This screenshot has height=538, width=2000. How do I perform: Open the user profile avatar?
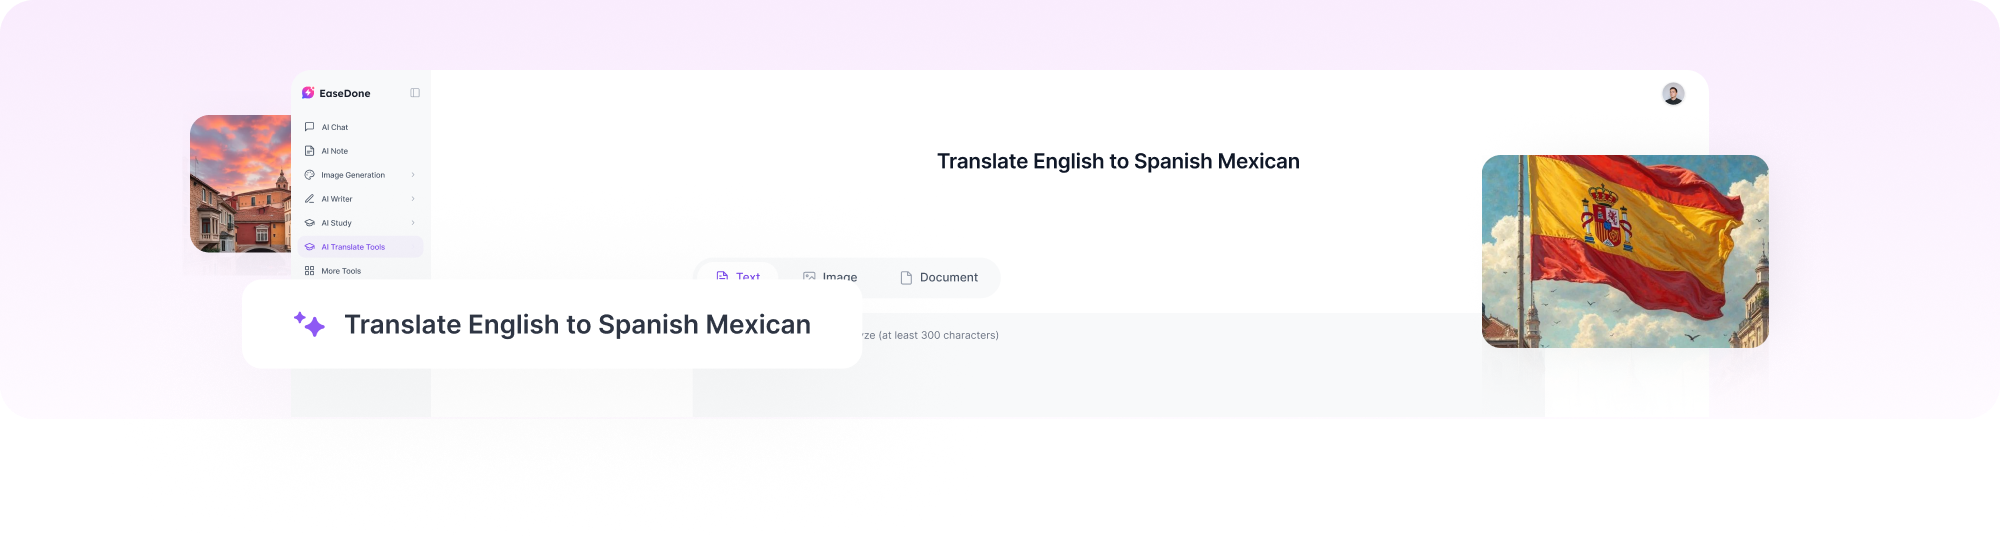click(x=1673, y=94)
